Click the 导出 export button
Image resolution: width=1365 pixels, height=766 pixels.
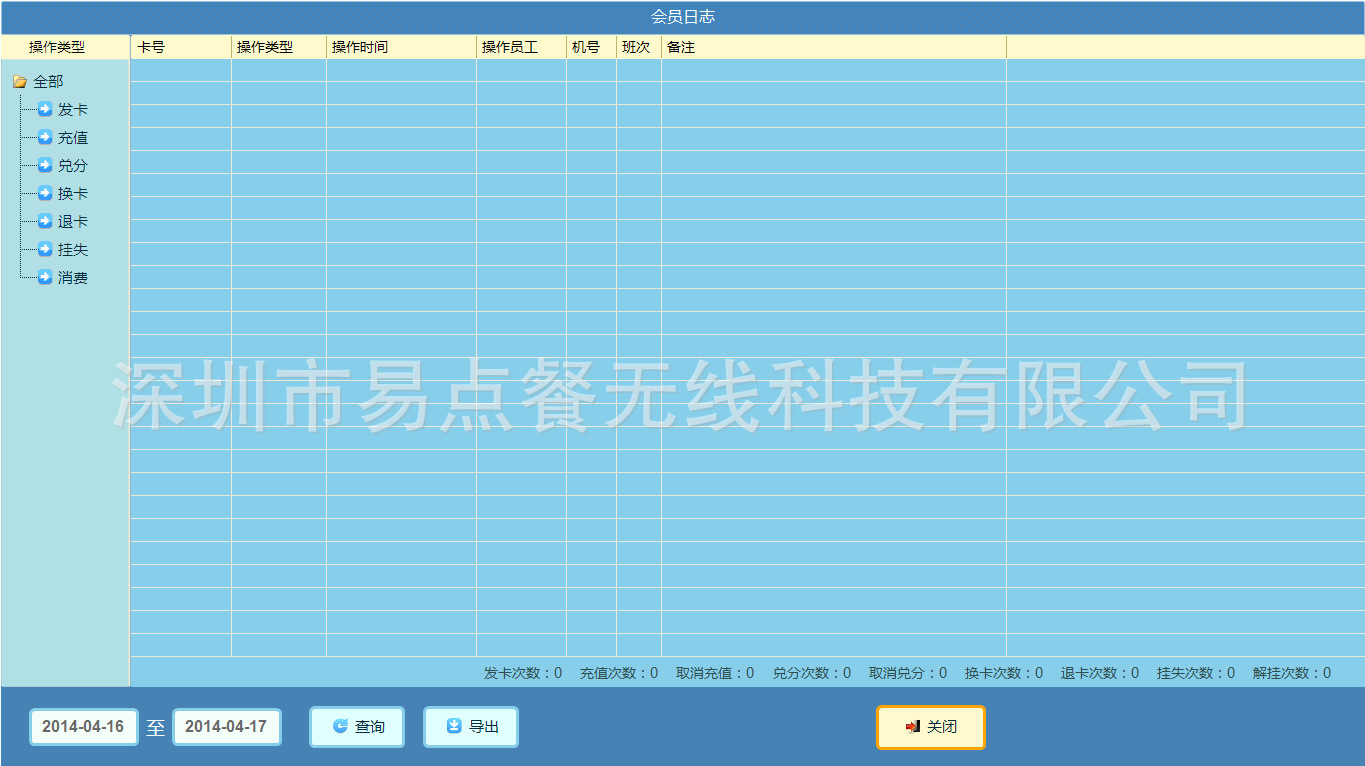point(471,727)
